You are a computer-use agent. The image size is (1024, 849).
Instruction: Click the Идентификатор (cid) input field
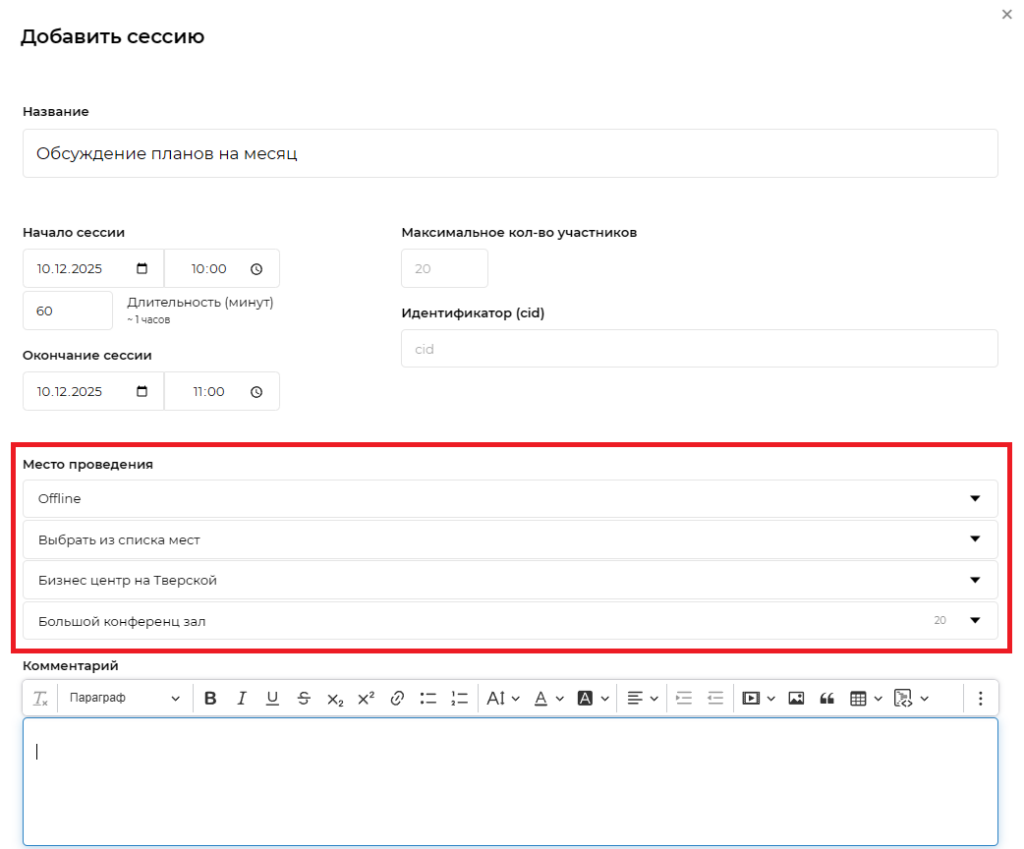699,349
